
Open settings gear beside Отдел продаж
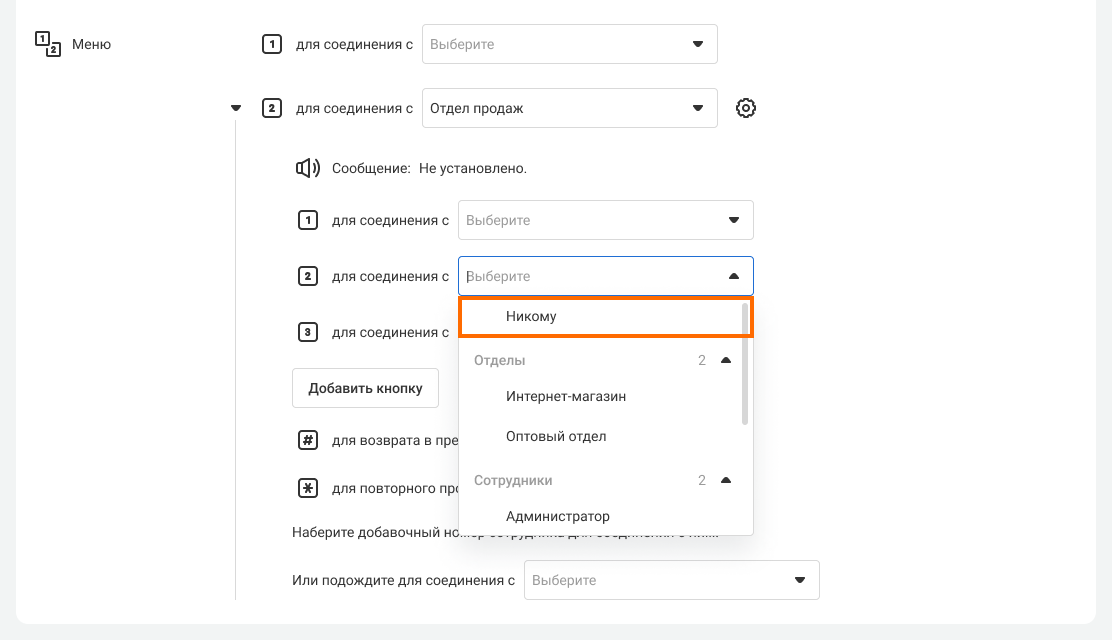[x=746, y=108]
